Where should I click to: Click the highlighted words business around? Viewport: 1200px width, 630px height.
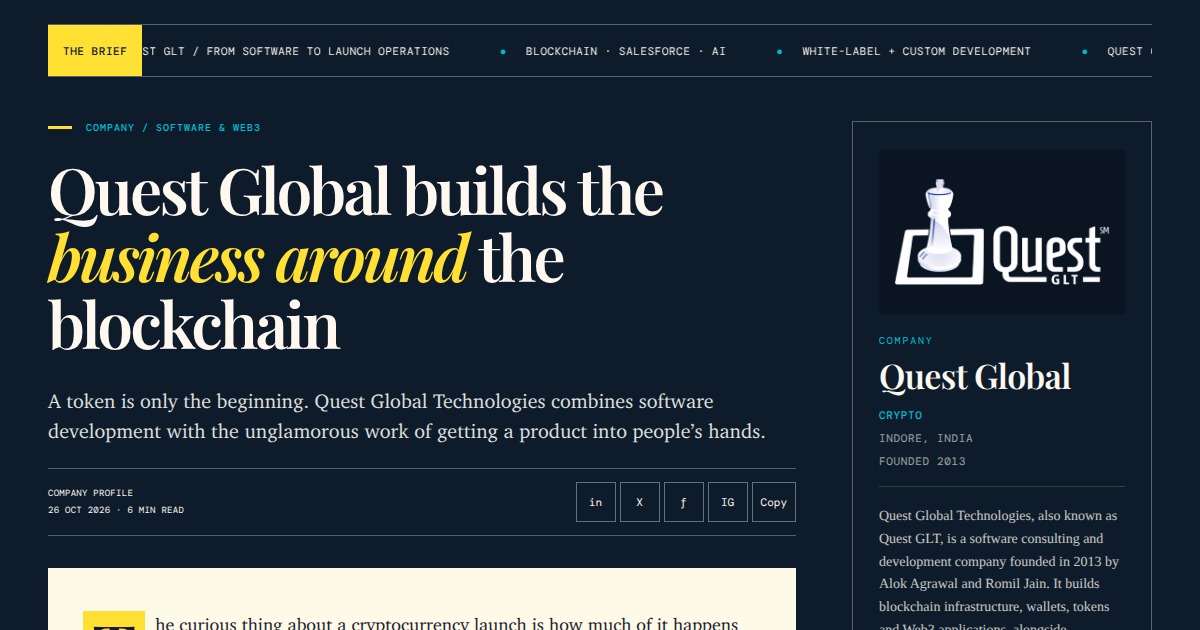coord(258,259)
